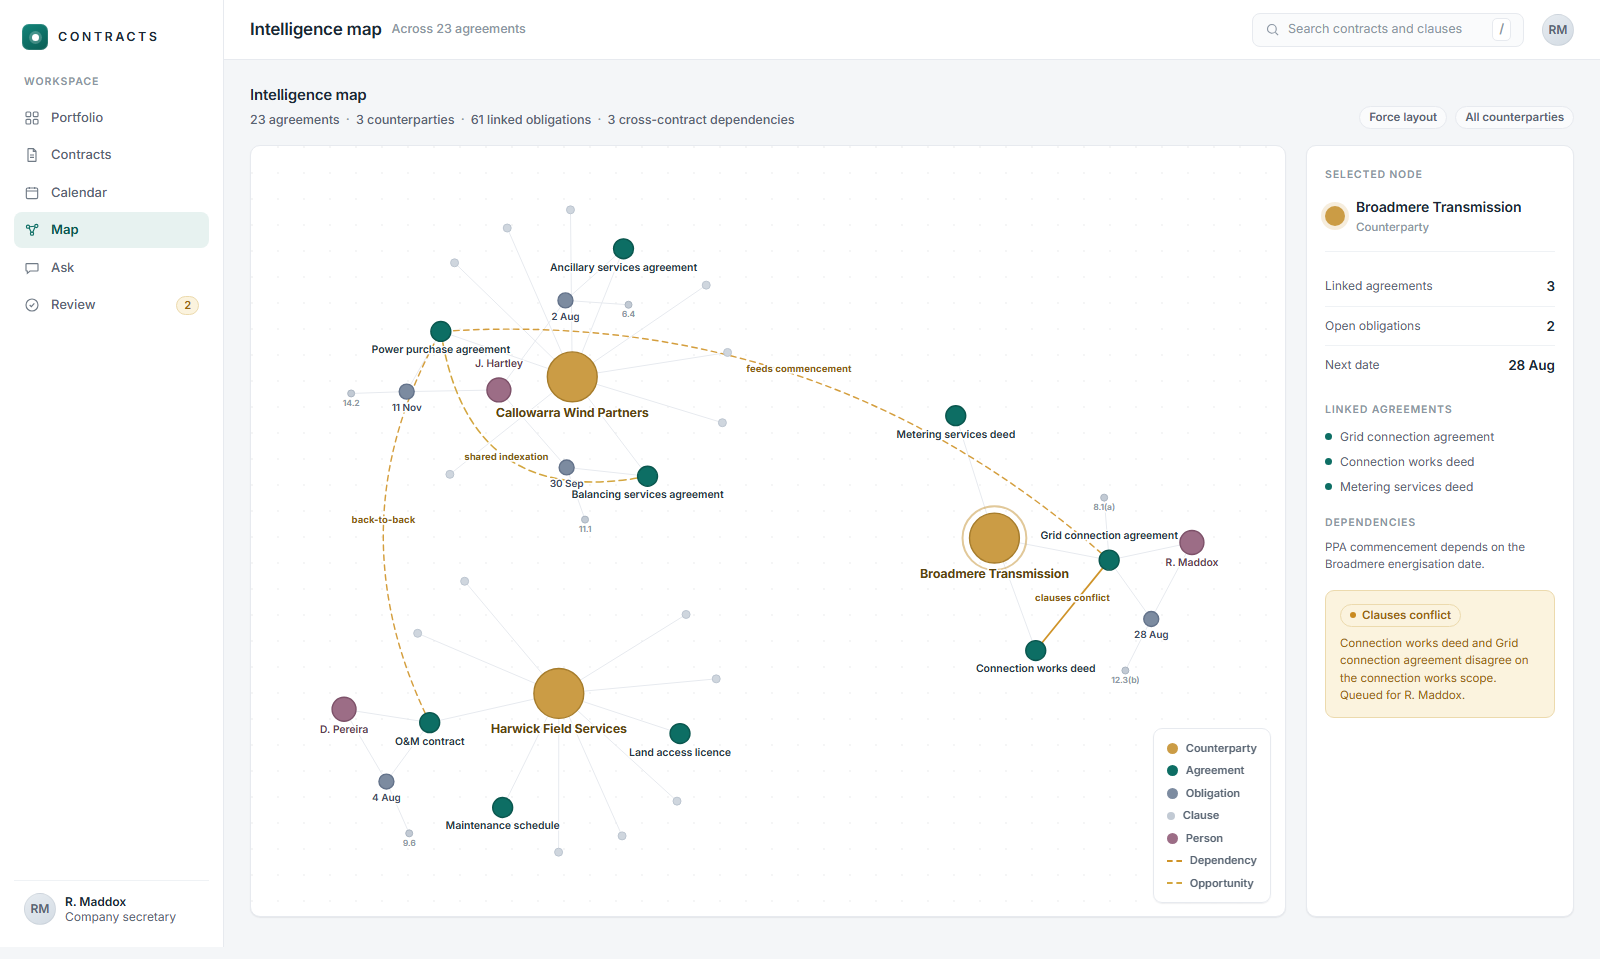1600x959 pixels.
Task: Go to Portfolio in the sidebar
Action: [111, 118]
